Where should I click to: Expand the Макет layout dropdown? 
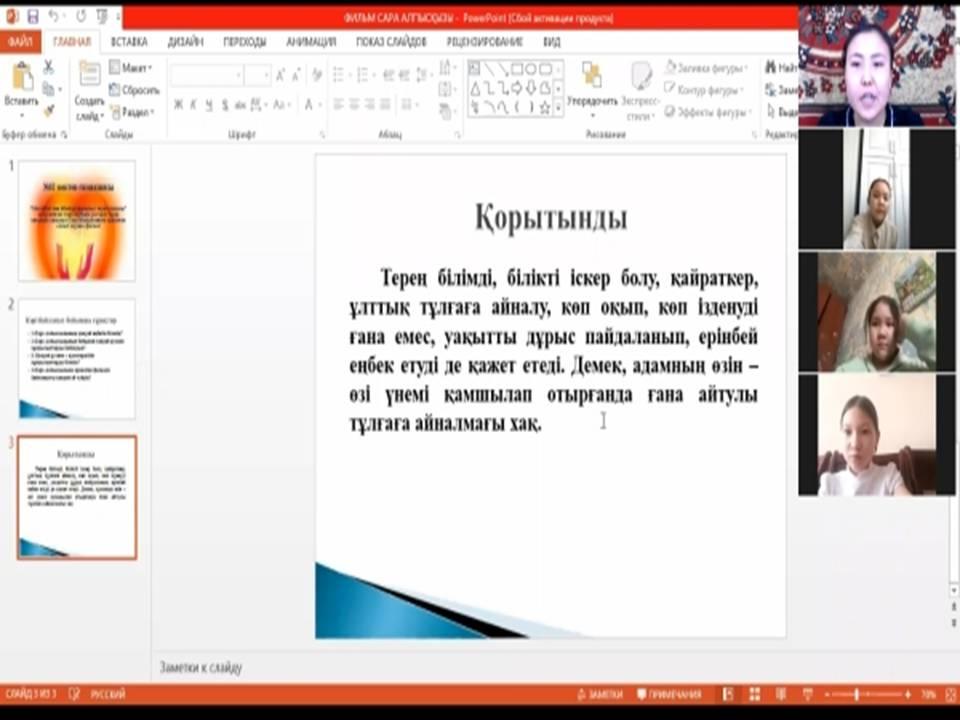click(131, 68)
